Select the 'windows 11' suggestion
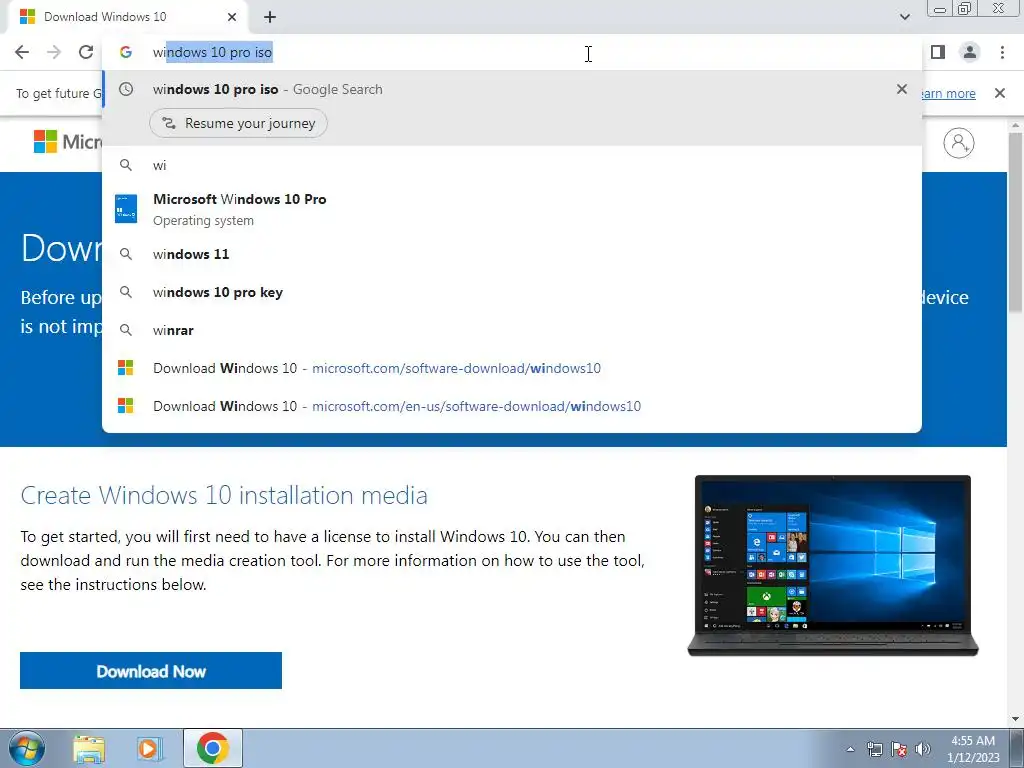 tap(512, 254)
